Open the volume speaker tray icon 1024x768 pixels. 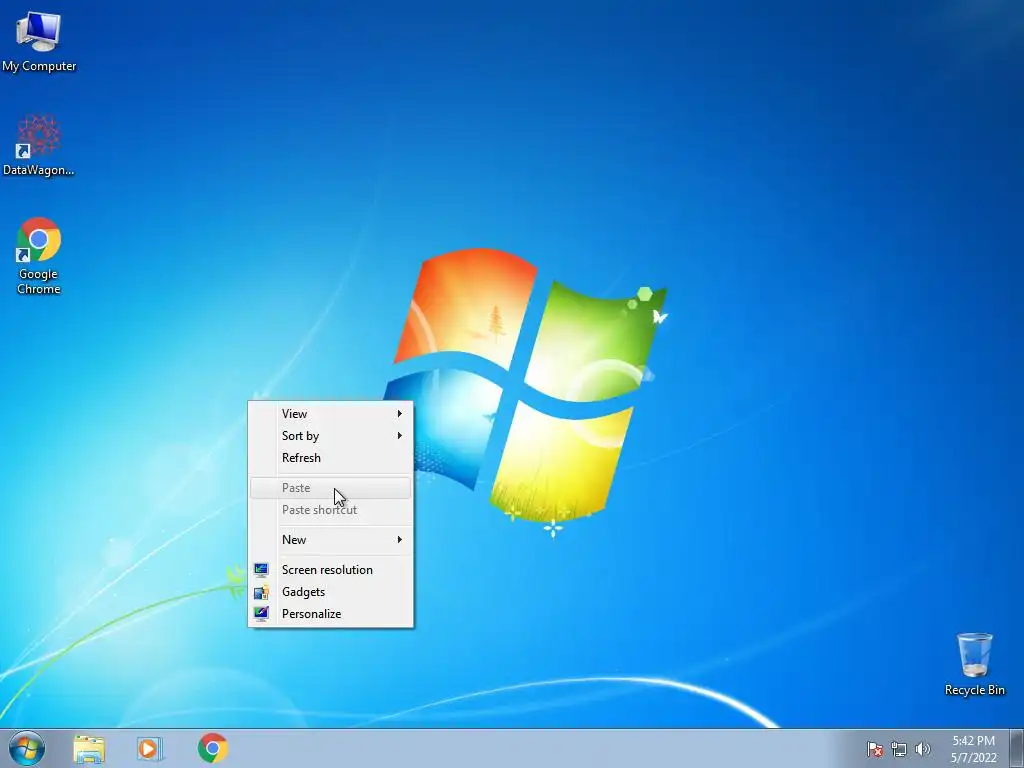(x=922, y=749)
